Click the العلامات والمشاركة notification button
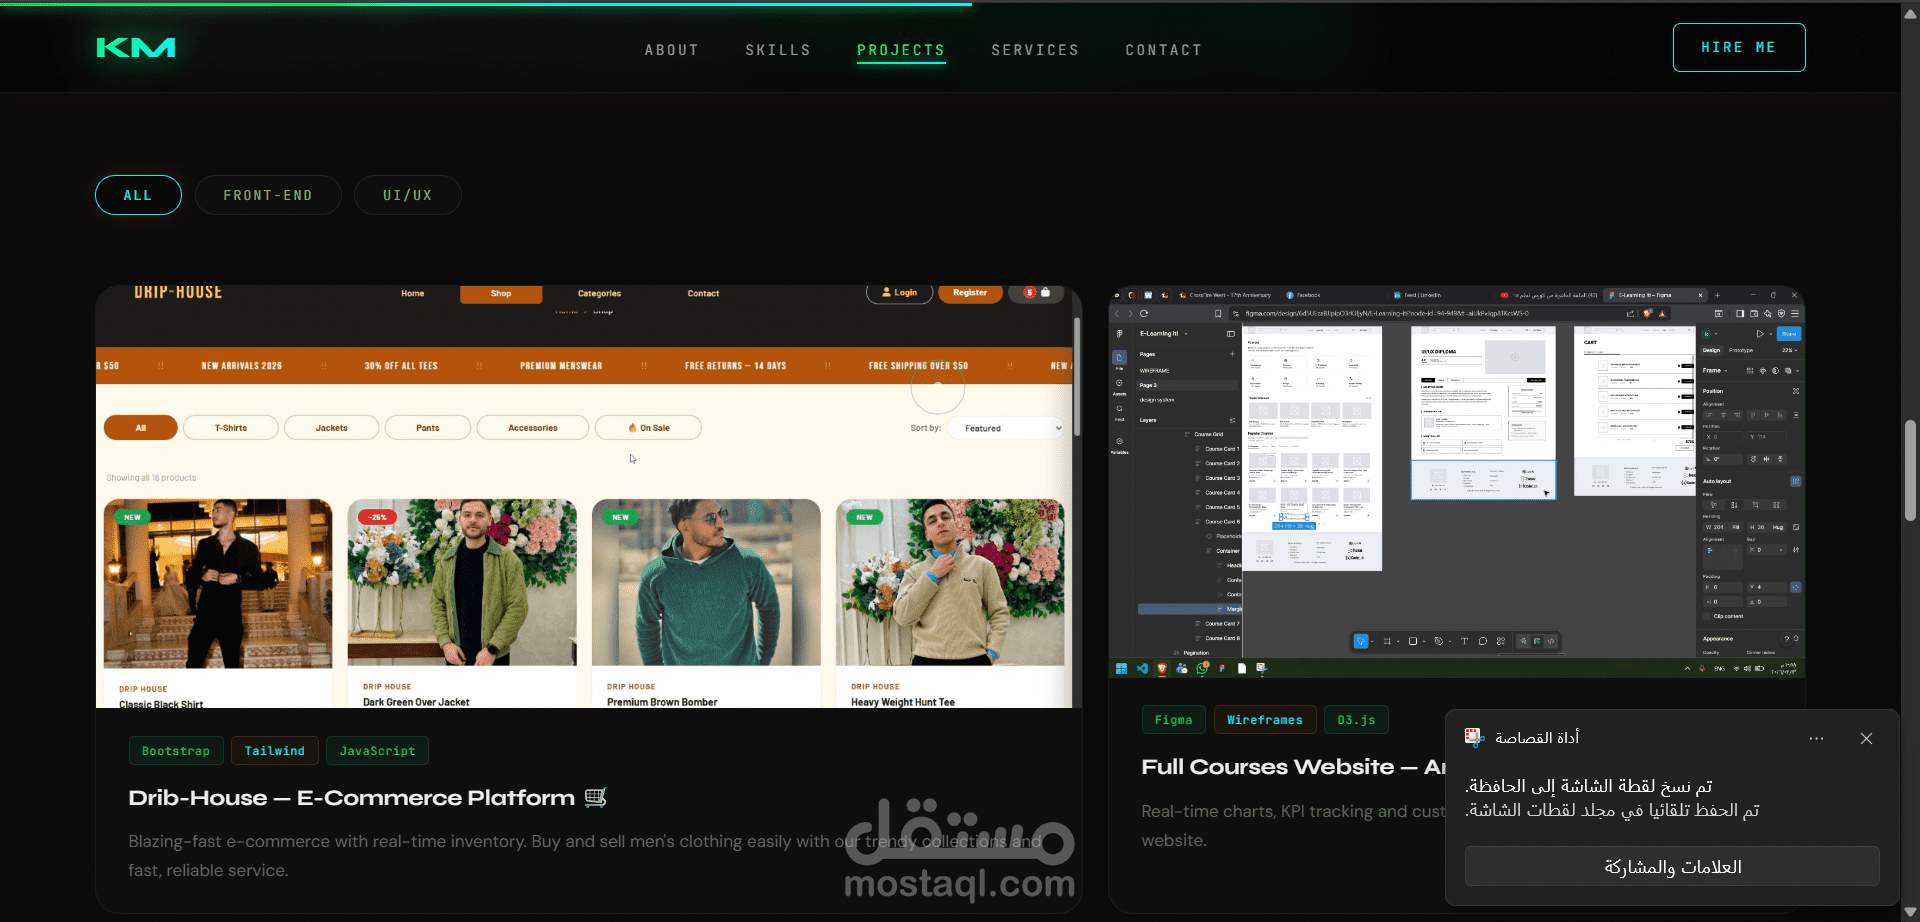Viewport: 1920px width, 922px height. coord(1672,867)
